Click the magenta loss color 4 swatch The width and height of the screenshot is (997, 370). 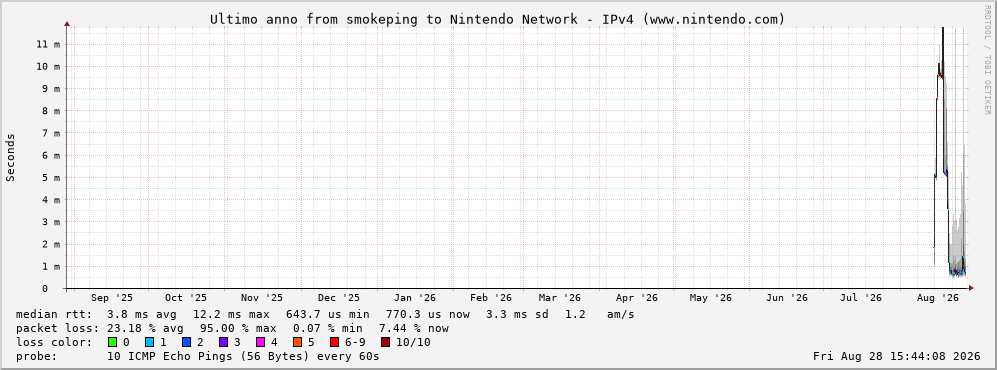pos(260,342)
